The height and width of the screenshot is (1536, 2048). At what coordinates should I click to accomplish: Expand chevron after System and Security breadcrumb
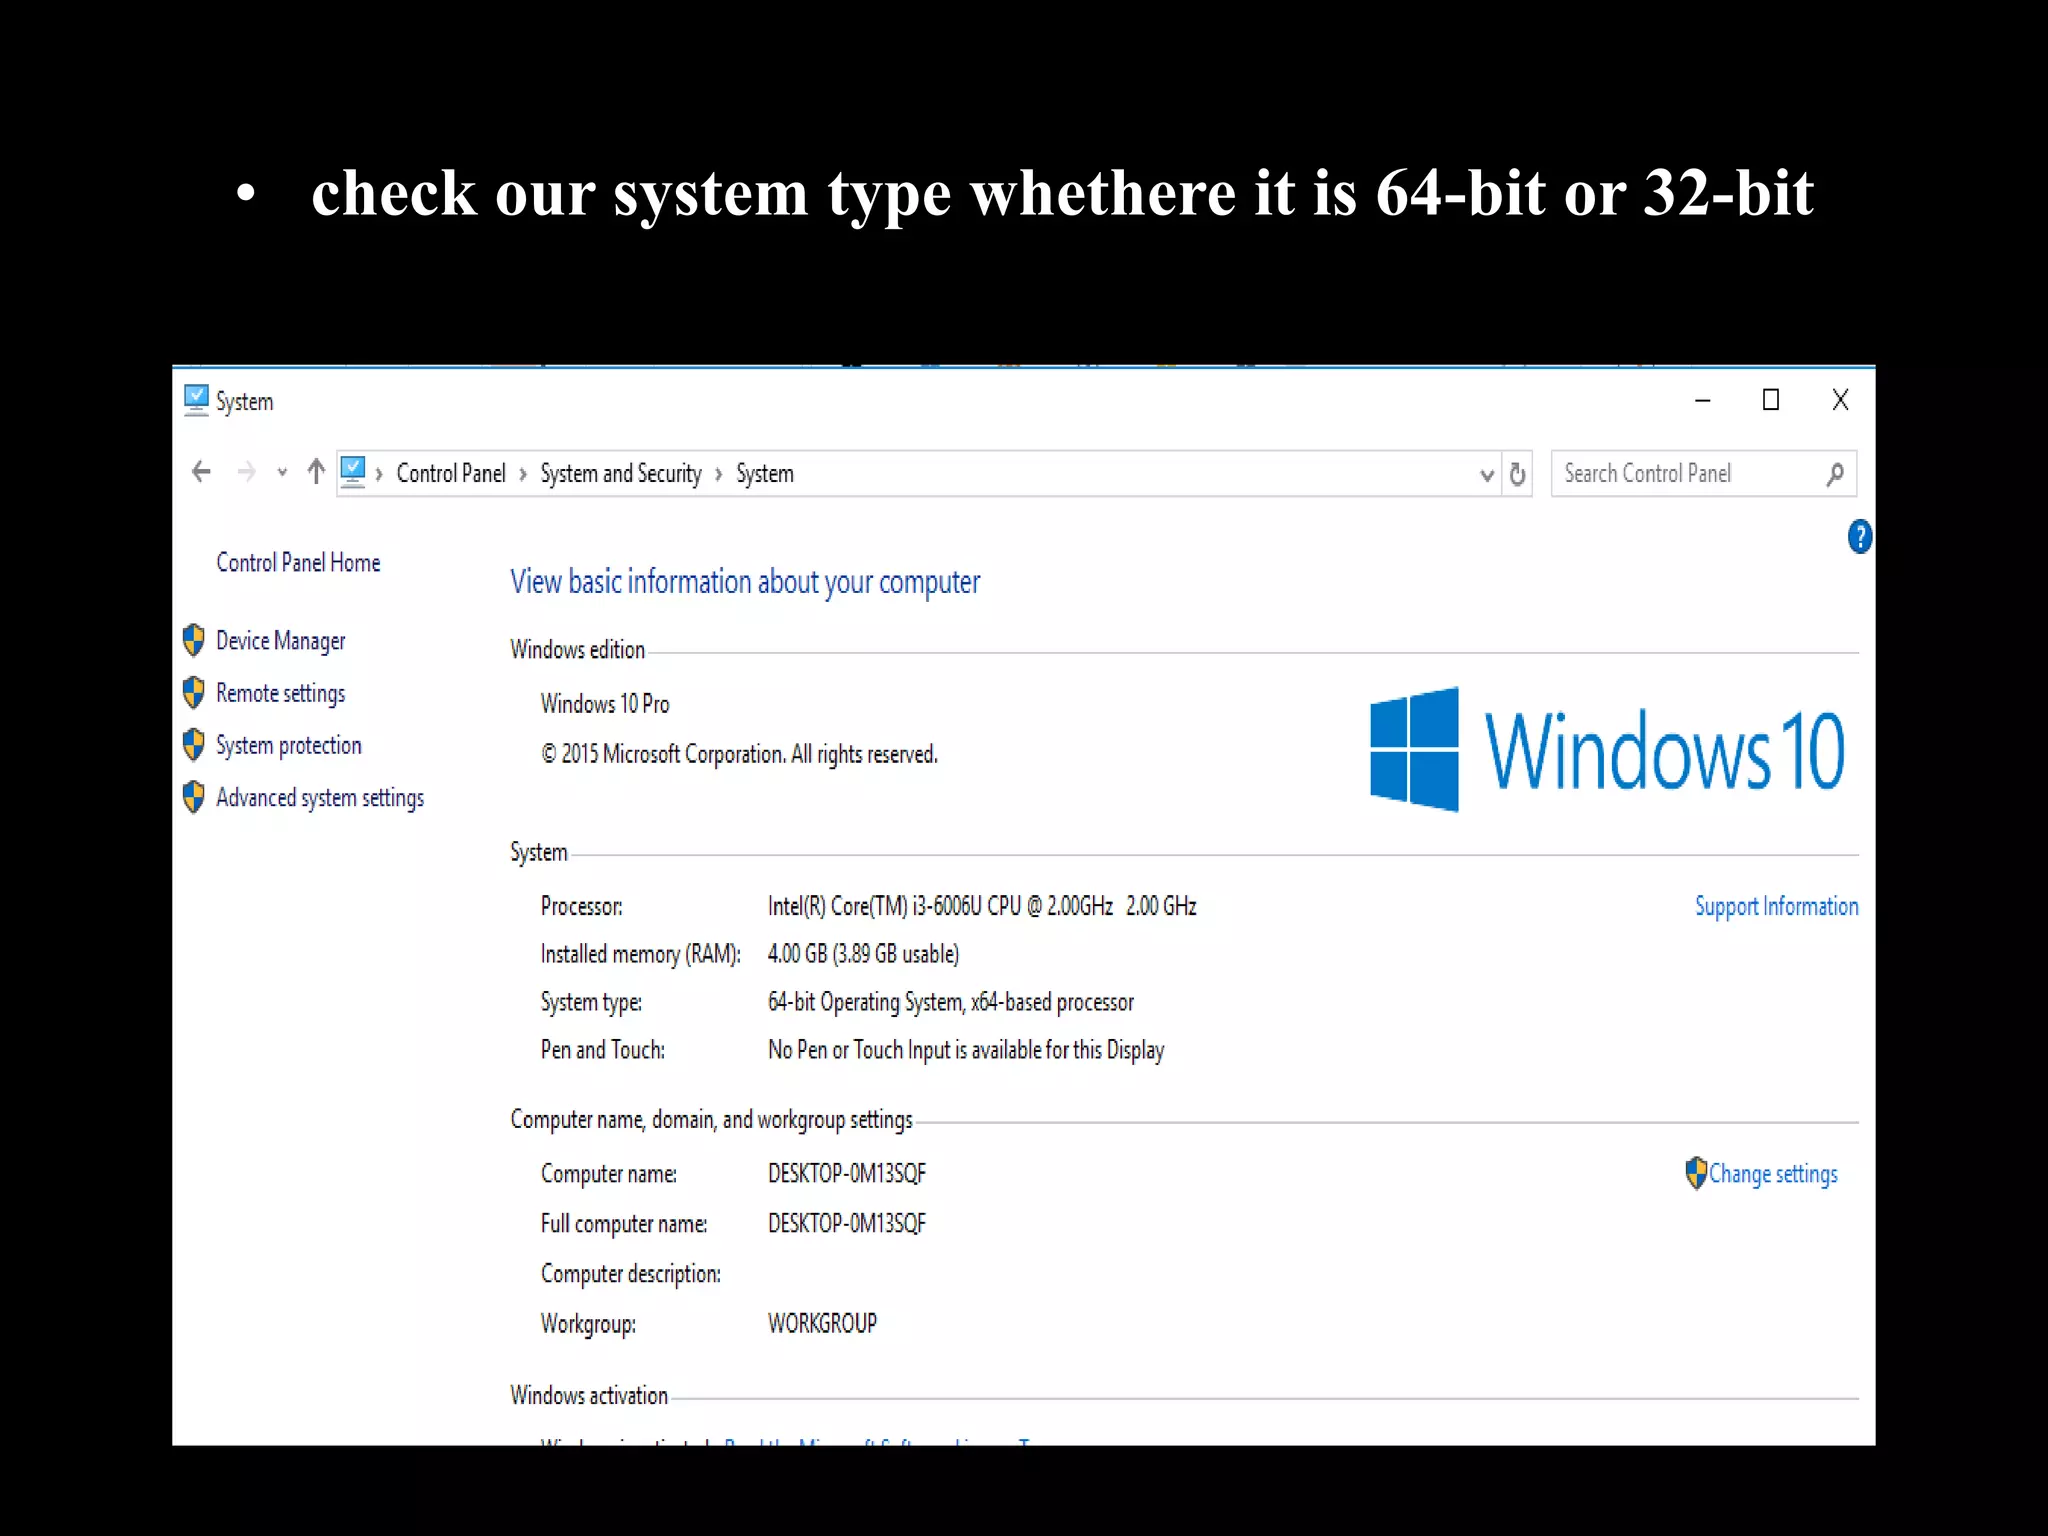(x=719, y=475)
